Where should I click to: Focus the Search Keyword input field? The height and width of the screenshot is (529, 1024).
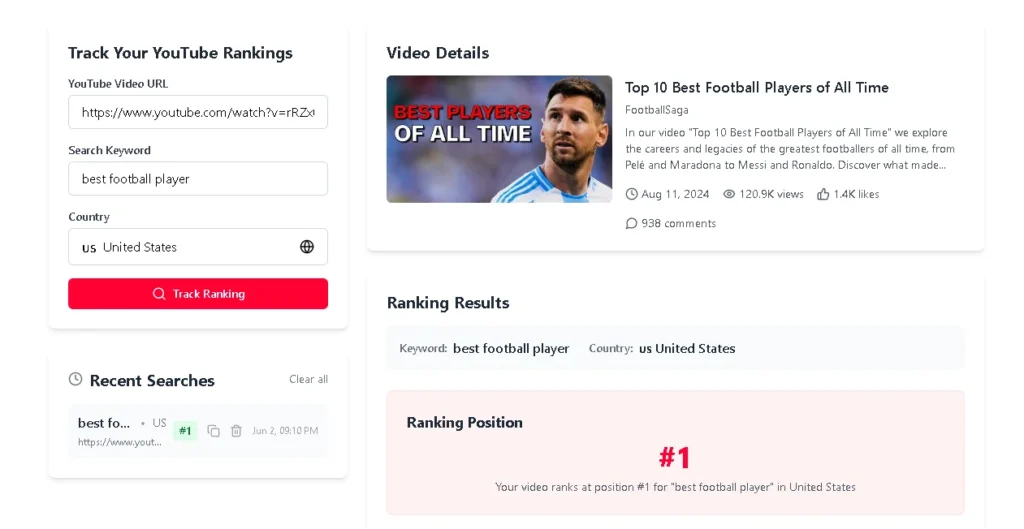point(198,179)
